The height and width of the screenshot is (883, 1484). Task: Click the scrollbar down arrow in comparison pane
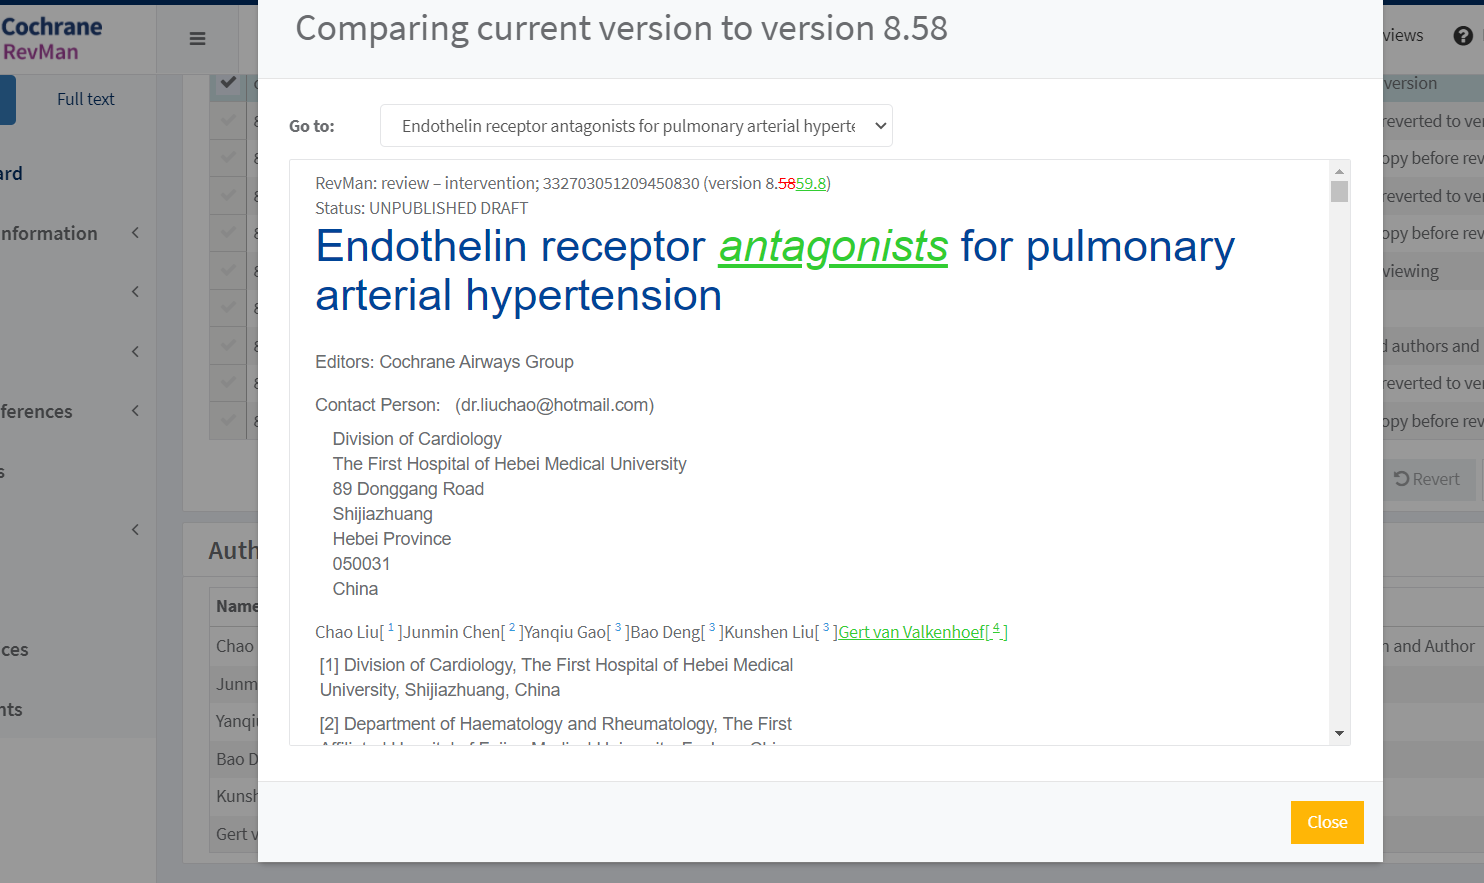point(1339,734)
